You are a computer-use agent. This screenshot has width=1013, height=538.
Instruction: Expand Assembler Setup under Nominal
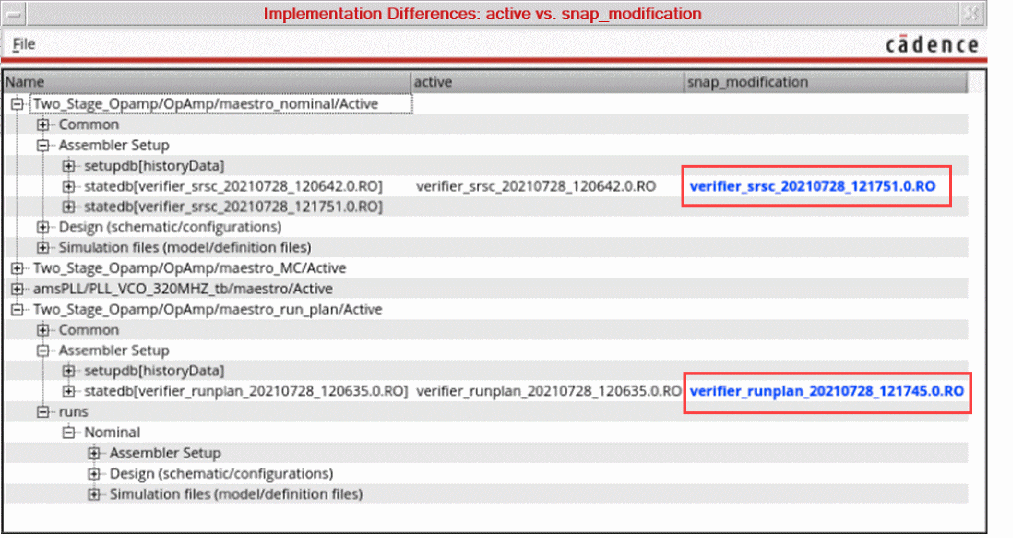click(x=94, y=453)
